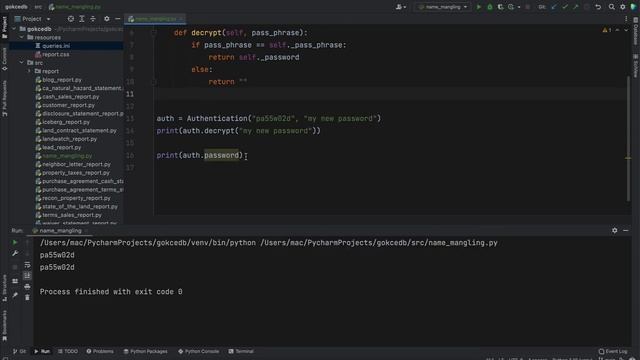Click Expand All in the Project panel header

(82, 19)
